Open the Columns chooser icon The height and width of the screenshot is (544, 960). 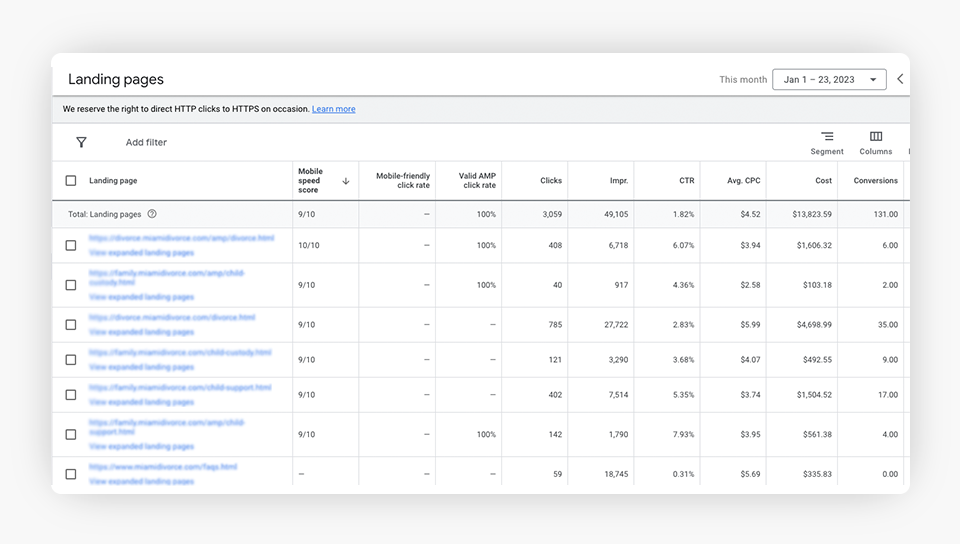coord(876,137)
